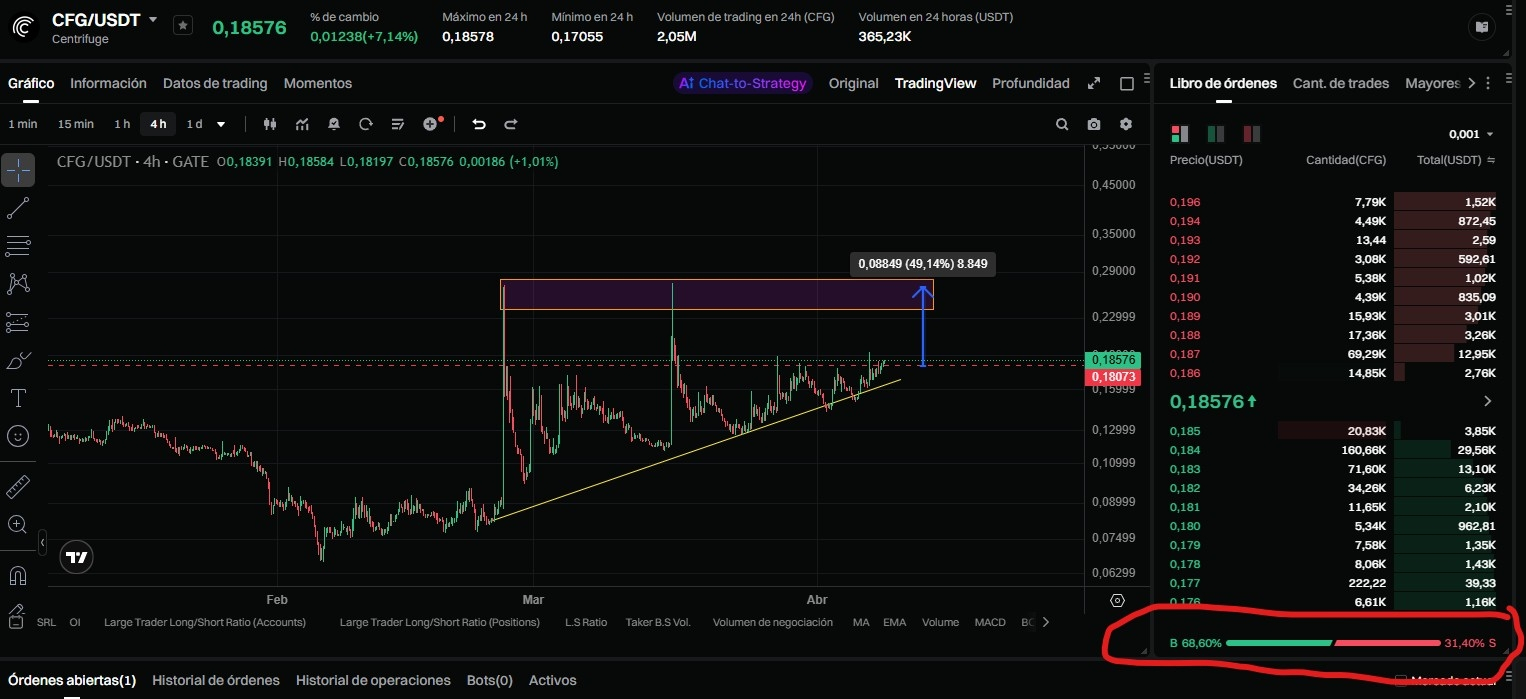Click the TradingView logo on chart
Image resolution: width=1526 pixels, height=699 pixels.
pos(76,558)
